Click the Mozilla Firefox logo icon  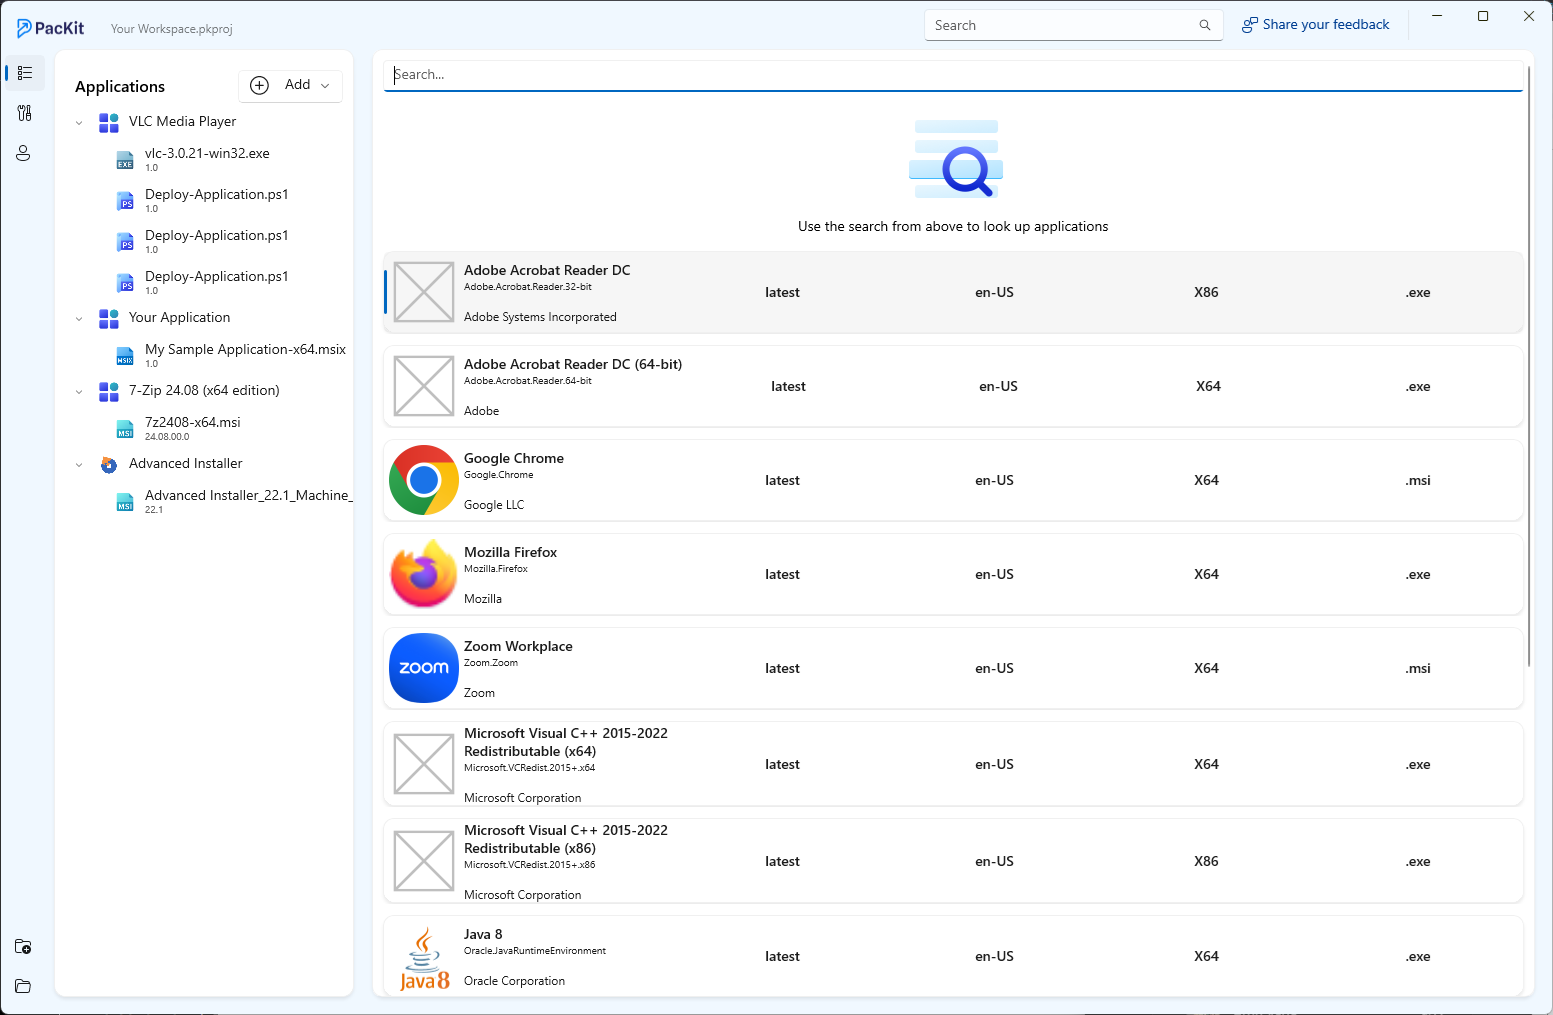(424, 574)
